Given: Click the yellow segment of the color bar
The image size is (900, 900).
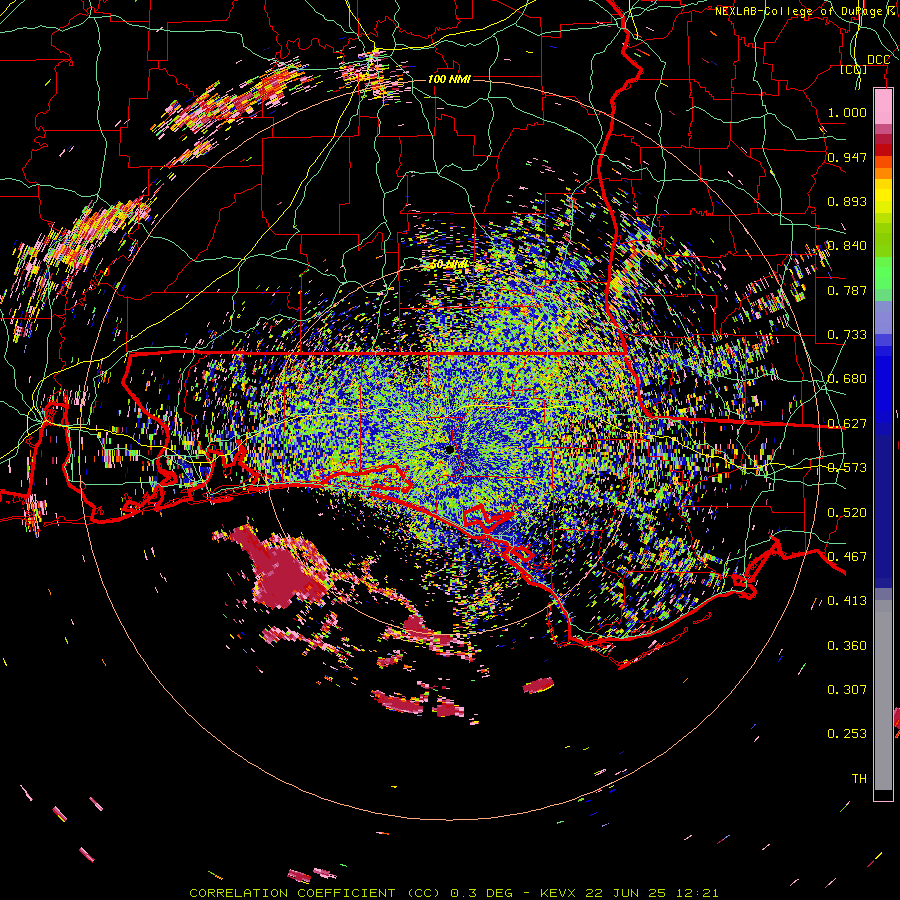Looking at the screenshot, I should (x=883, y=196).
